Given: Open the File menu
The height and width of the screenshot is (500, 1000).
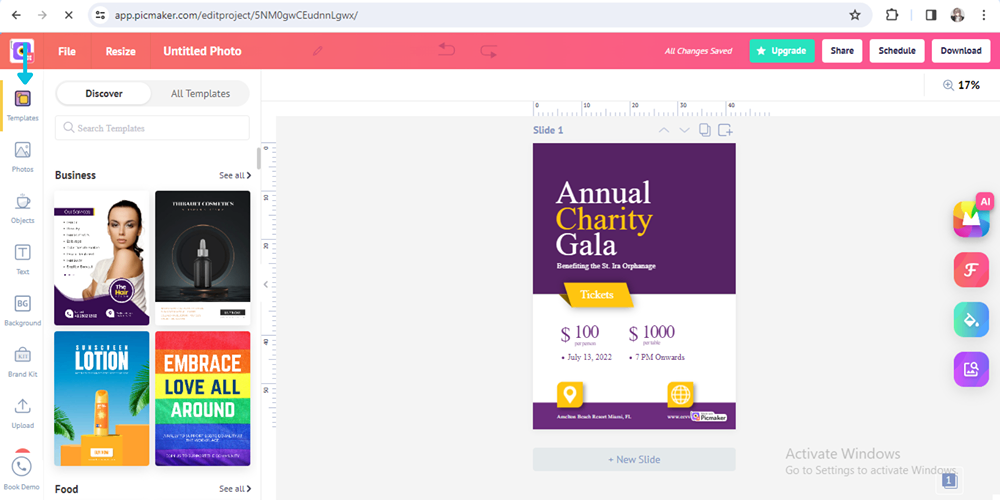Looking at the screenshot, I should click(x=67, y=51).
